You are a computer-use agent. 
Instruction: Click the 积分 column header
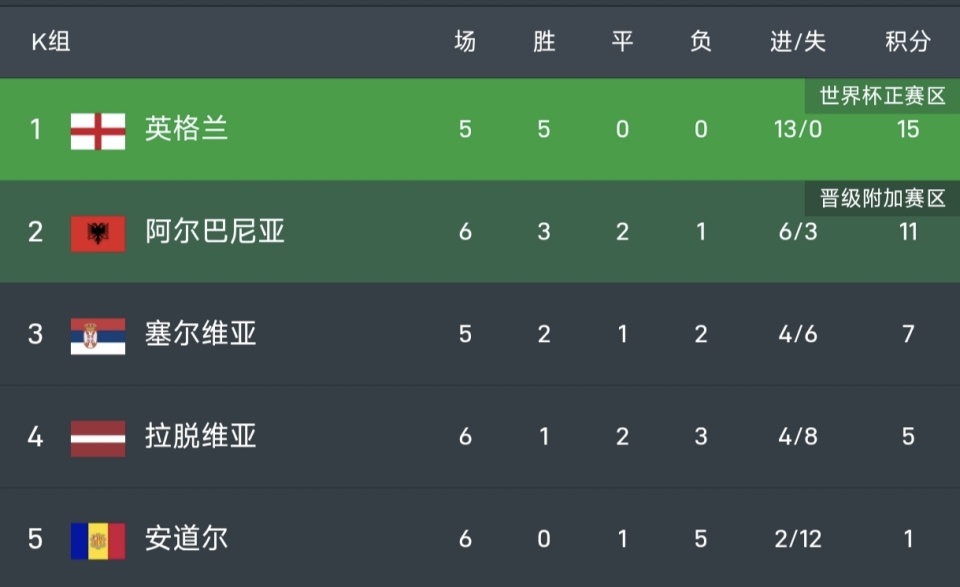point(907,42)
